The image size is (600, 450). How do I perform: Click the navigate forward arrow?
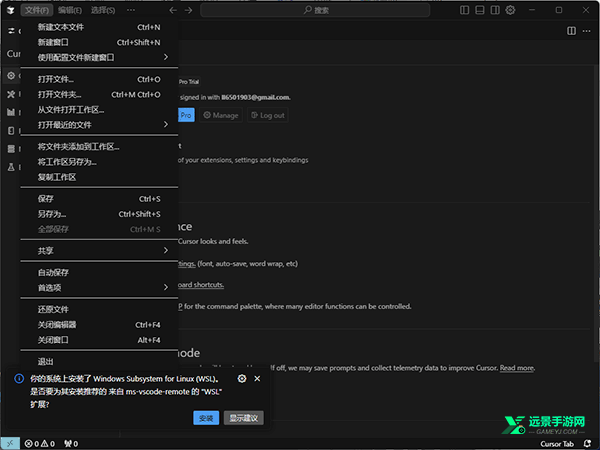(x=189, y=10)
